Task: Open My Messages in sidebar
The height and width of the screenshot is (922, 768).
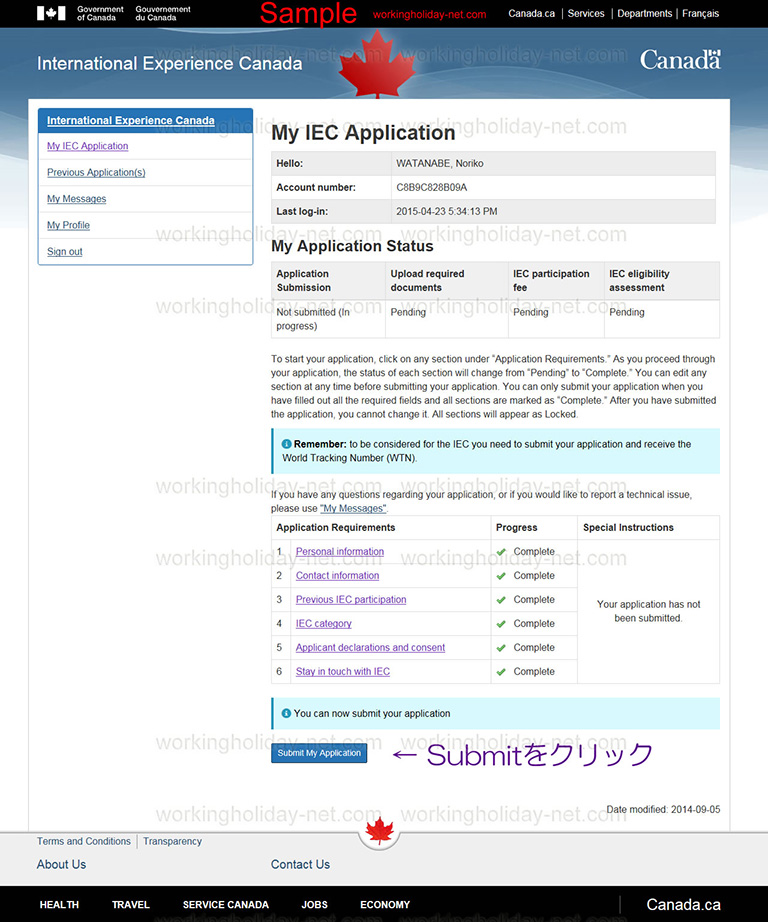Action: (x=76, y=199)
